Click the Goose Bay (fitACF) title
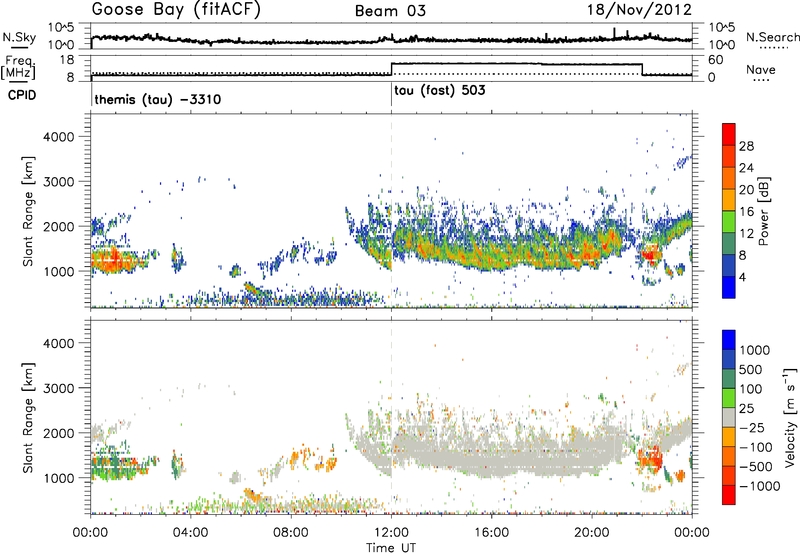Screen dimensions: 800x554 point(176,10)
